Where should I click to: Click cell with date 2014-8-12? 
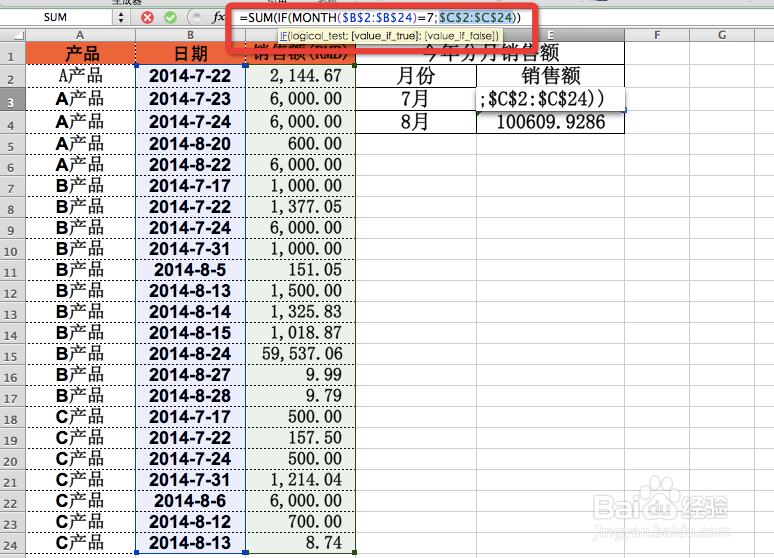190,522
